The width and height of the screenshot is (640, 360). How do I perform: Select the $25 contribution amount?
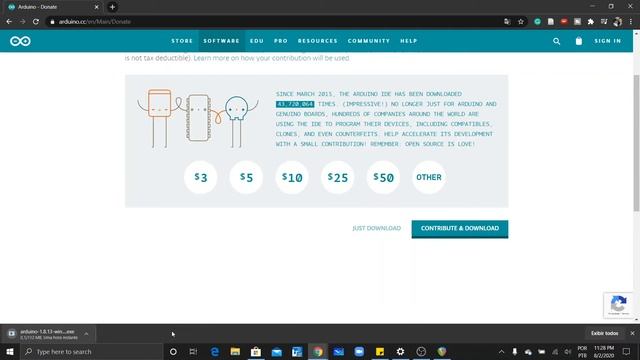click(338, 177)
